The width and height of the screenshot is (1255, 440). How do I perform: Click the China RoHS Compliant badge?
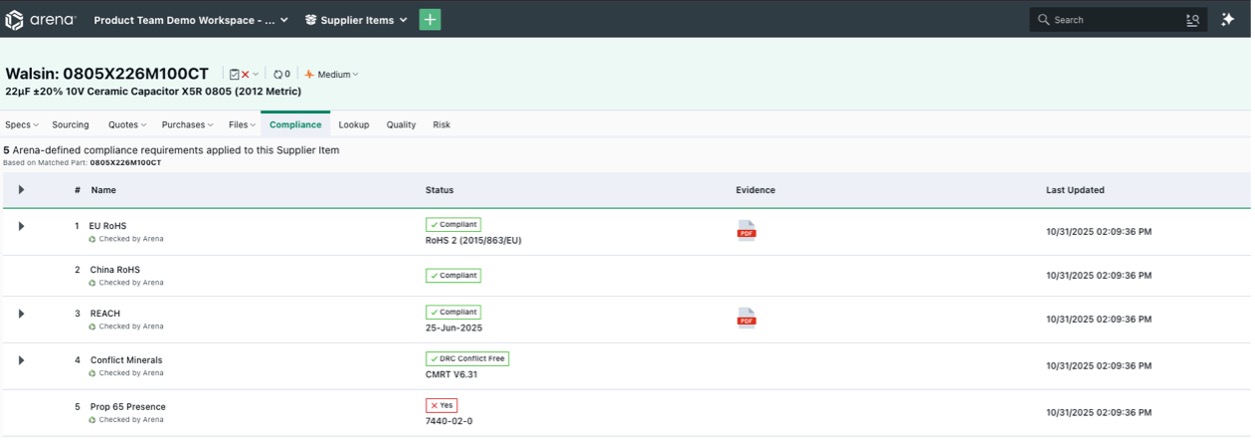coord(453,275)
